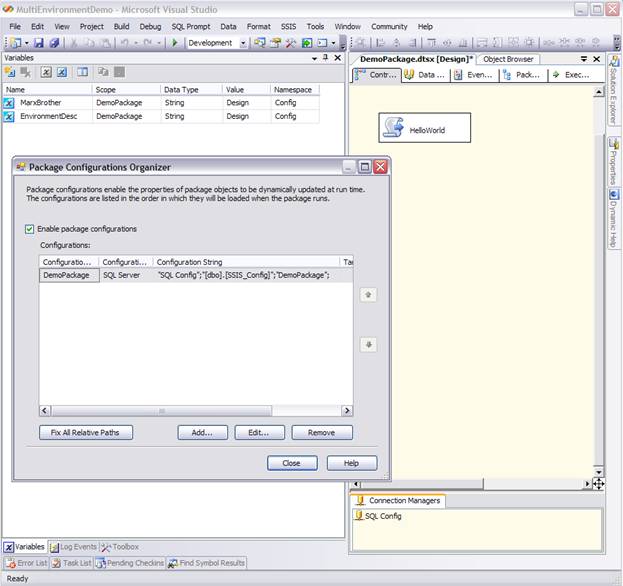
Task: Click the green Start Debugging arrow
Action: coord(174,43)
